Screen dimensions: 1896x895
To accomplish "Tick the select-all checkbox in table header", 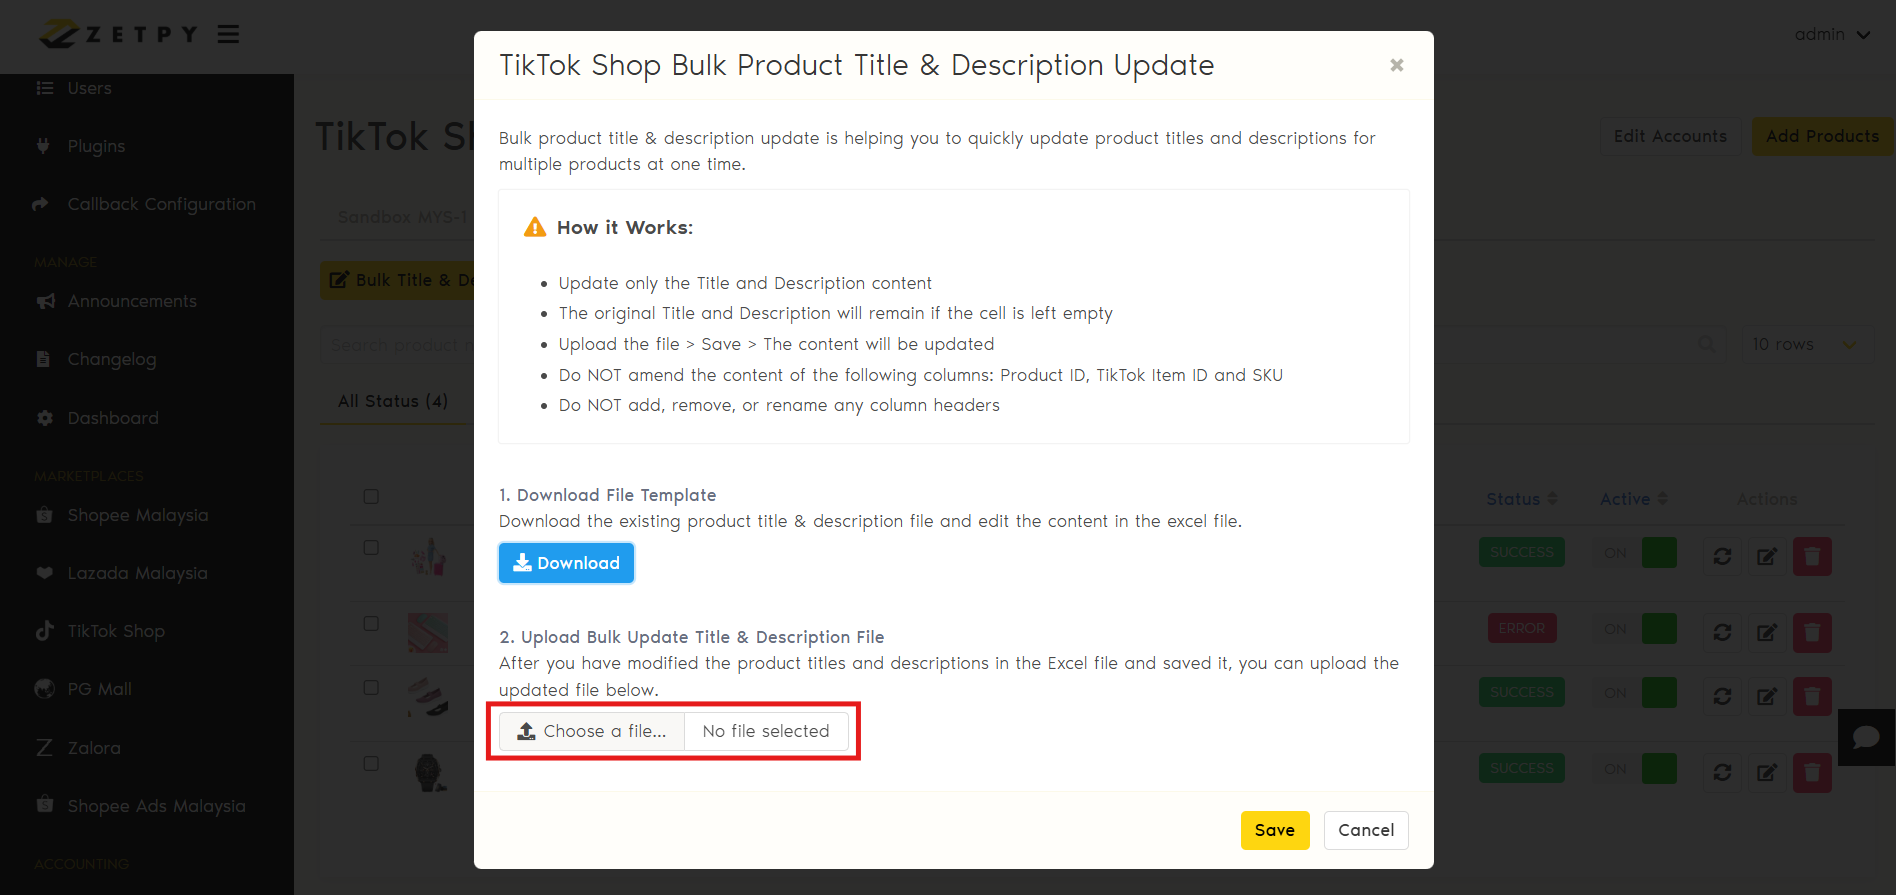I will (x=371, y=497).
